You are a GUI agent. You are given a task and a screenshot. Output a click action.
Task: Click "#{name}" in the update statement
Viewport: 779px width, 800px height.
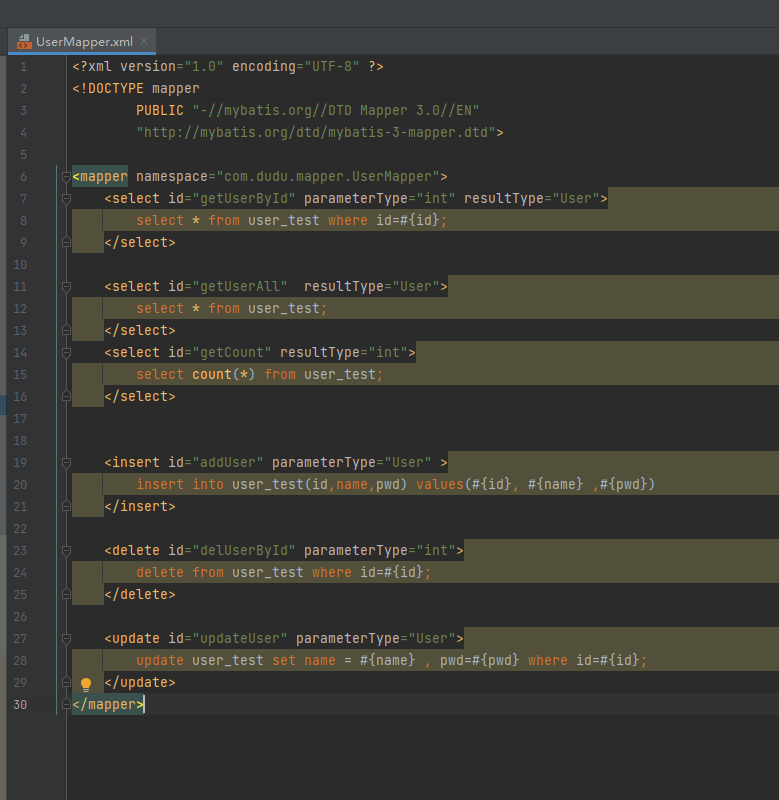pos(388,661)
